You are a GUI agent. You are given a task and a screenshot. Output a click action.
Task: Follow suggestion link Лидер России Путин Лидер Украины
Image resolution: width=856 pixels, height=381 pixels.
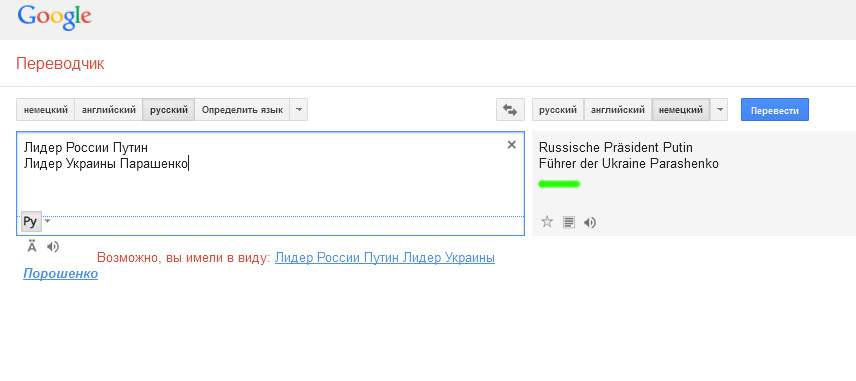pos(385,258)
